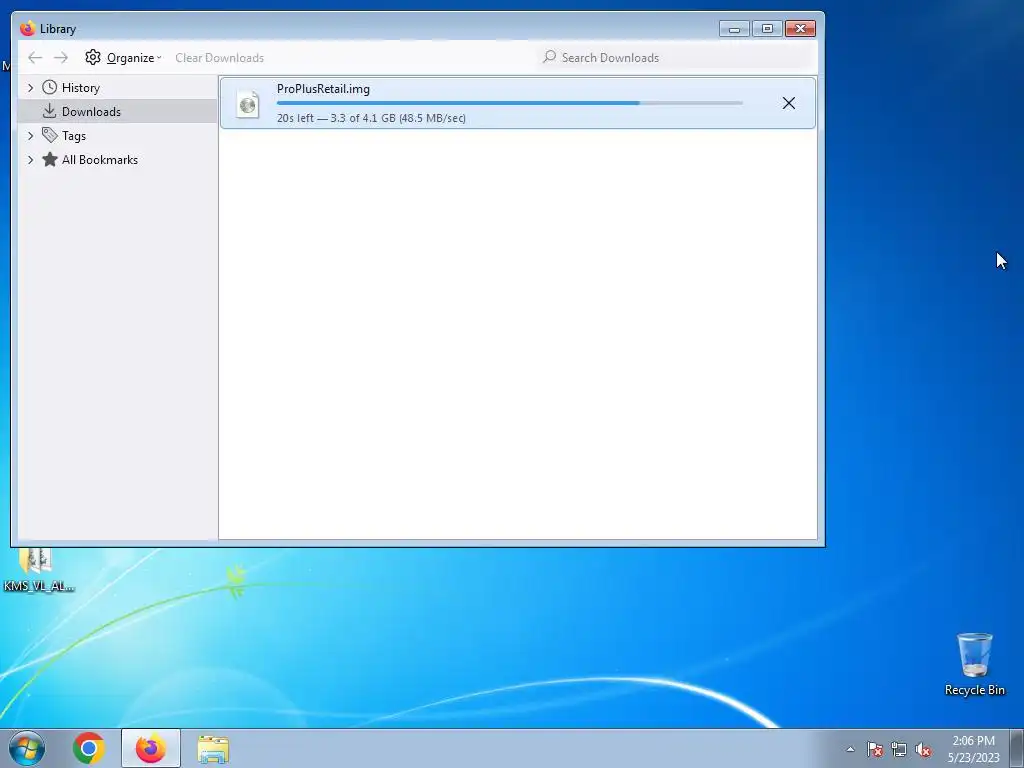Click the search magnifier icon
This screenshot has height=768, width=1024.
550,57
